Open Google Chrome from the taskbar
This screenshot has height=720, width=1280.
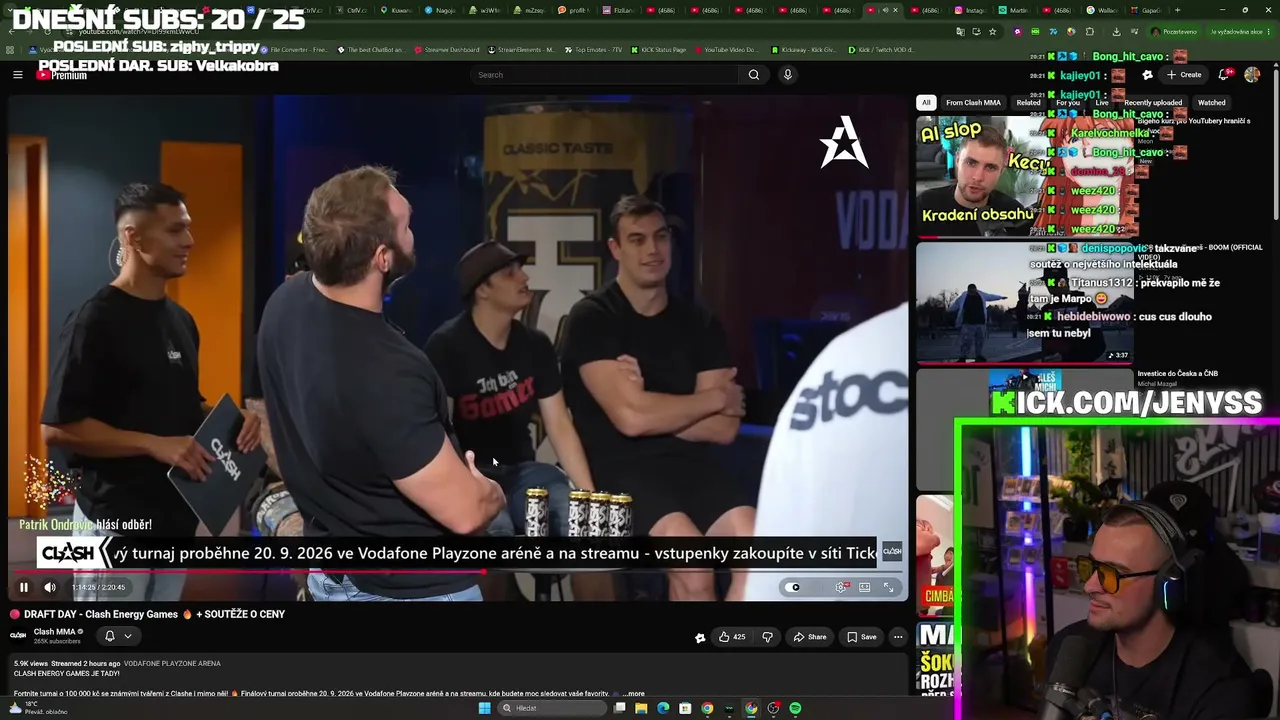(707, 708)
